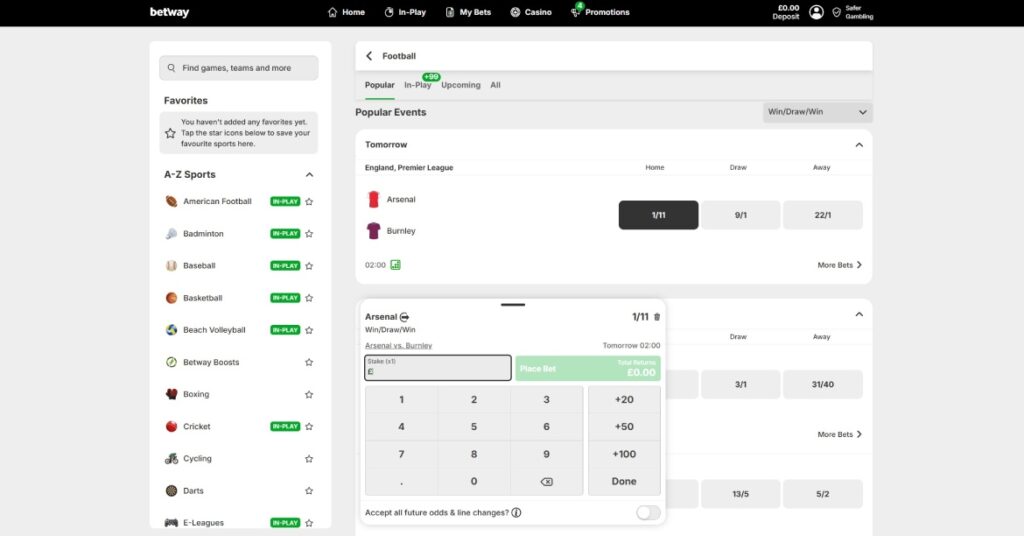Click the Cricket ball icon
This screenshot has width=1024, height=536.
tap(171, 426)
